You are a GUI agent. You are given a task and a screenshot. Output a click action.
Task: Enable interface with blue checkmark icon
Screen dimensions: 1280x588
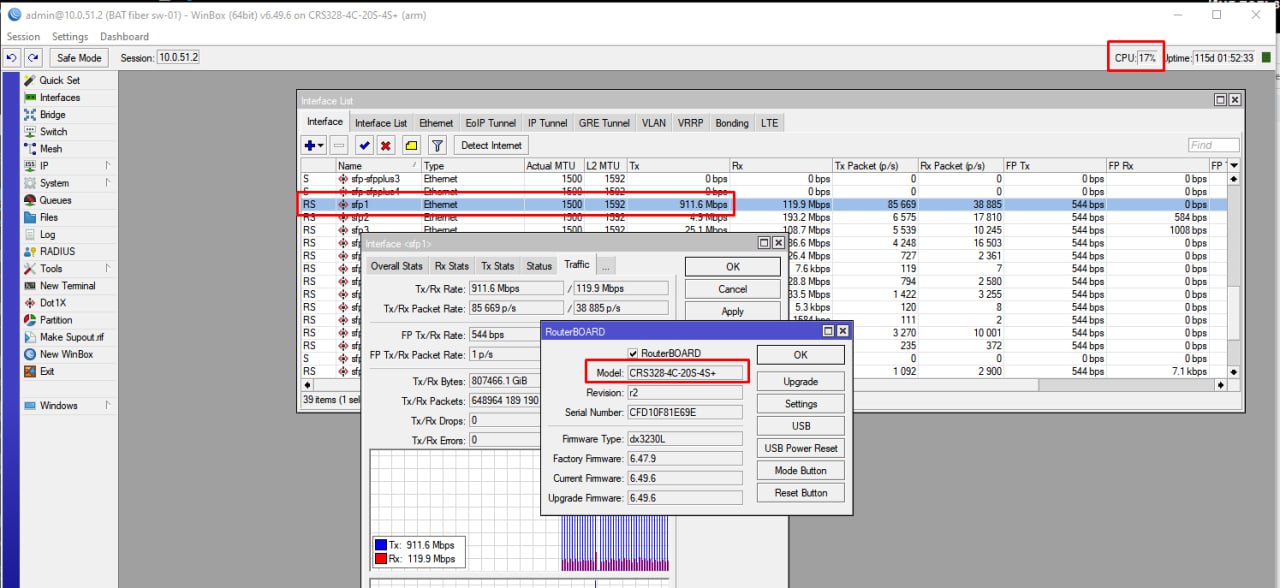coord(364,145)
